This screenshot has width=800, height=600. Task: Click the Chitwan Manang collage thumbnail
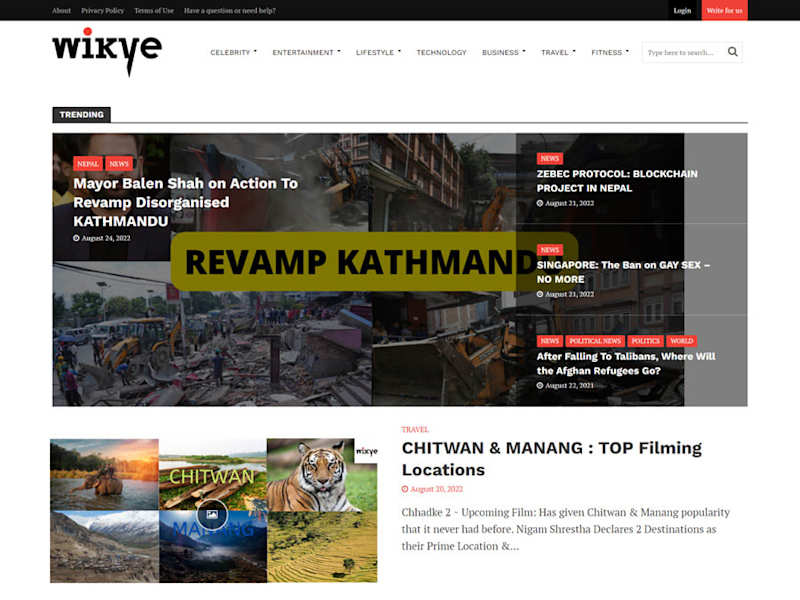pos(214,511)
